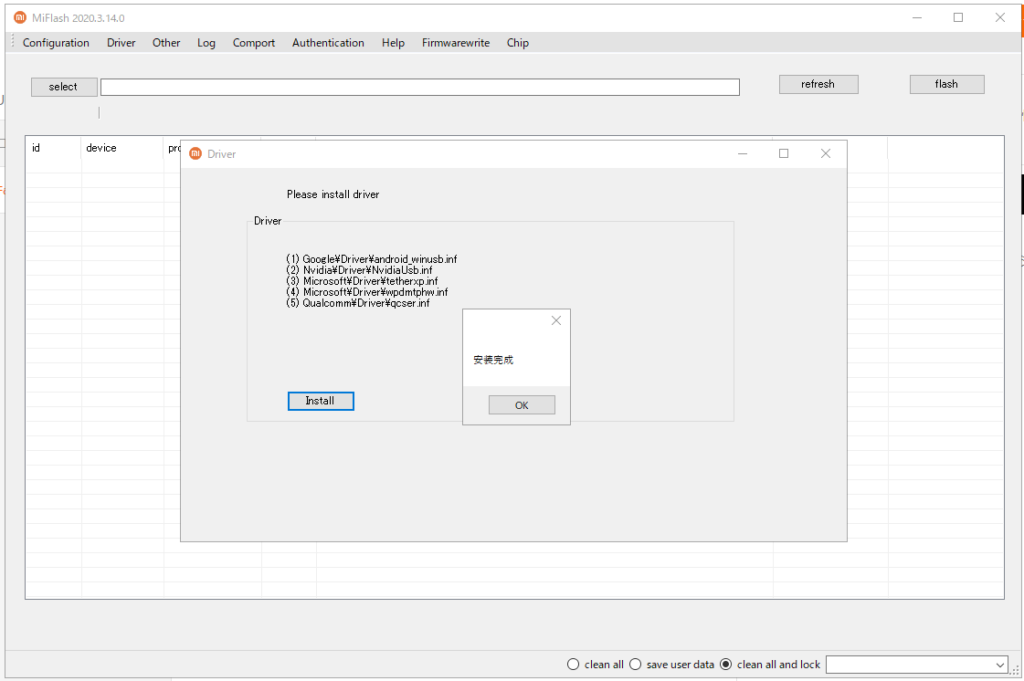
Task: Click the refresh button to detect devices
Action: tap(818, 83)
